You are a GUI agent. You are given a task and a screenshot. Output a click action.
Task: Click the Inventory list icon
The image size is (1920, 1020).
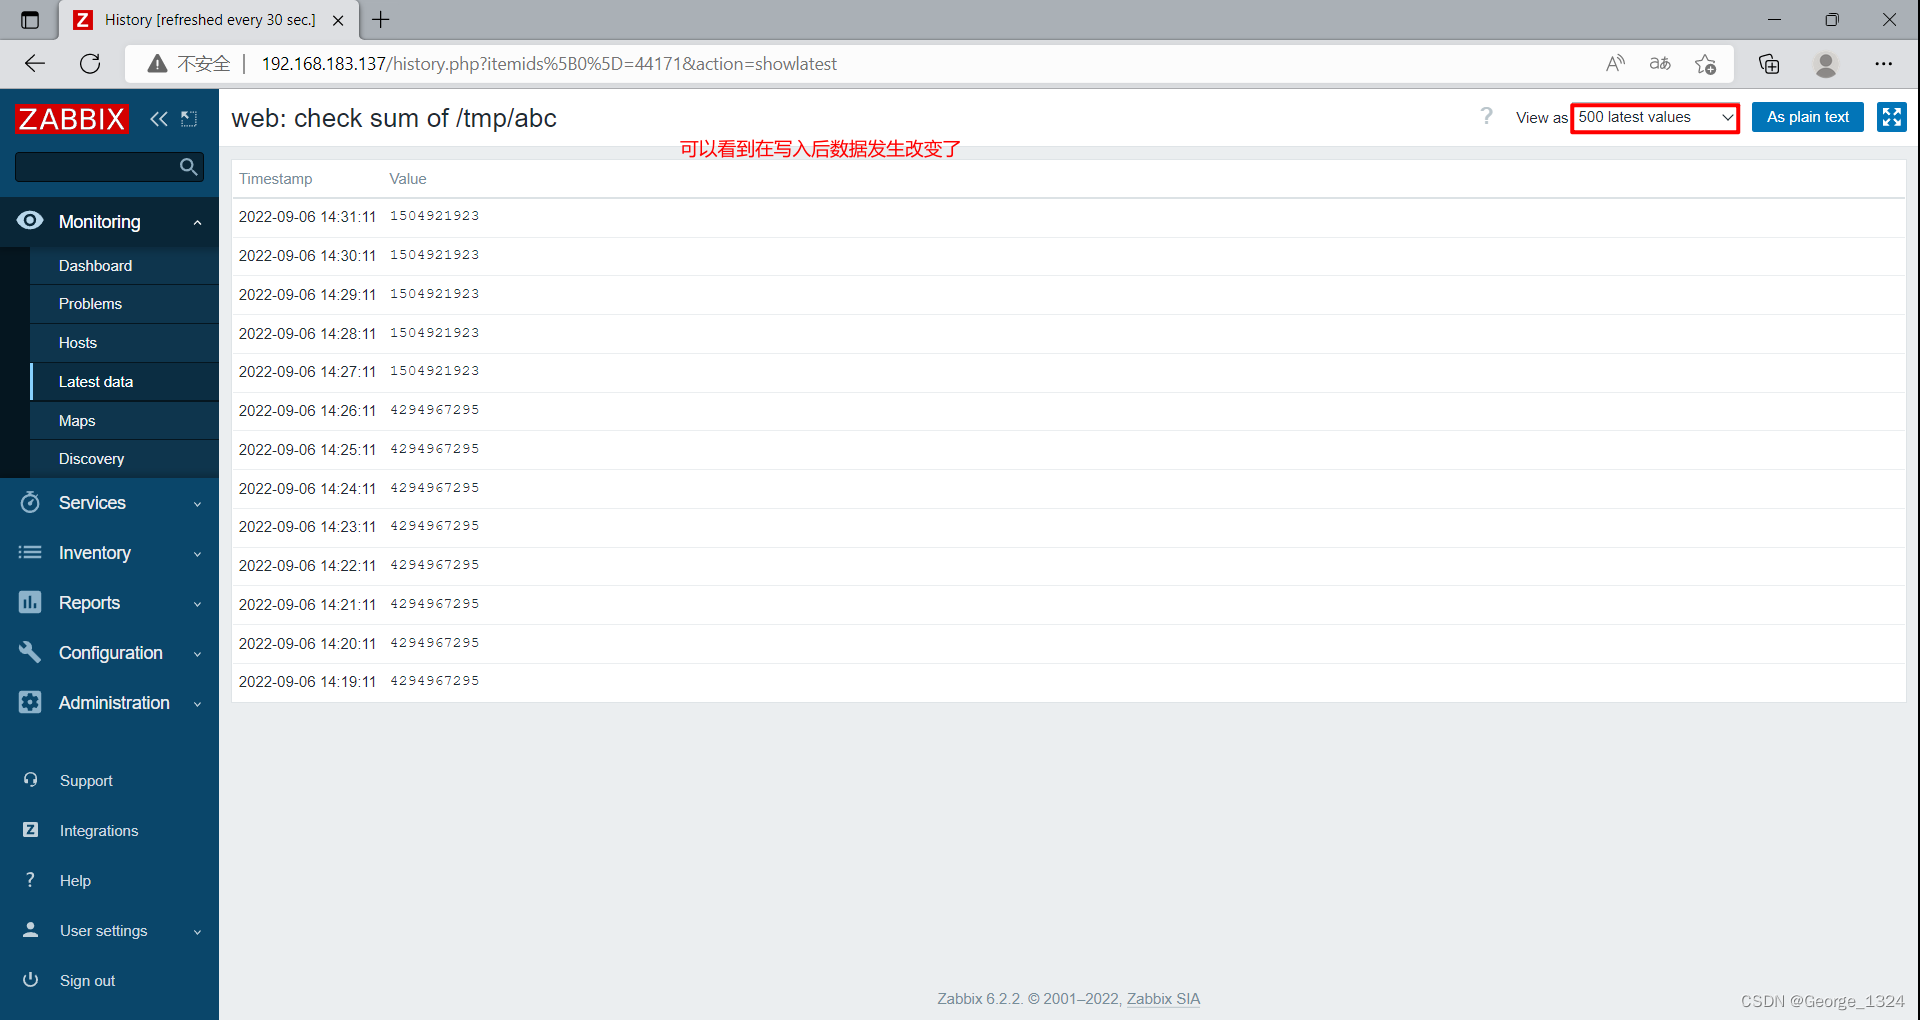tap(30, 552)
